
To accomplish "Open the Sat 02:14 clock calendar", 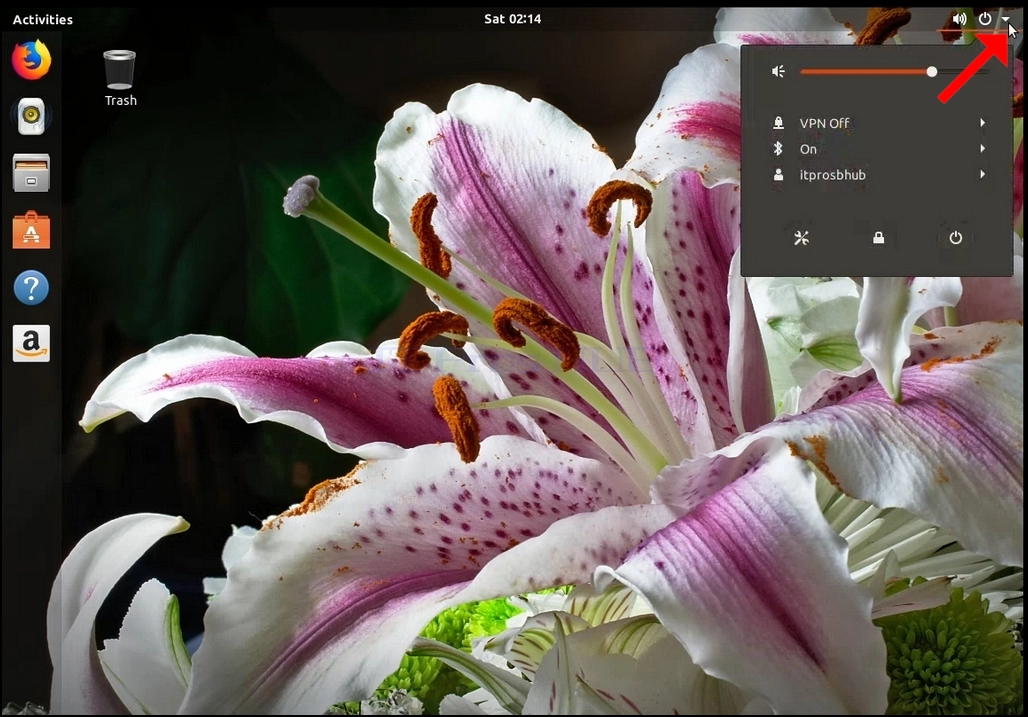I will click(513, 19).
